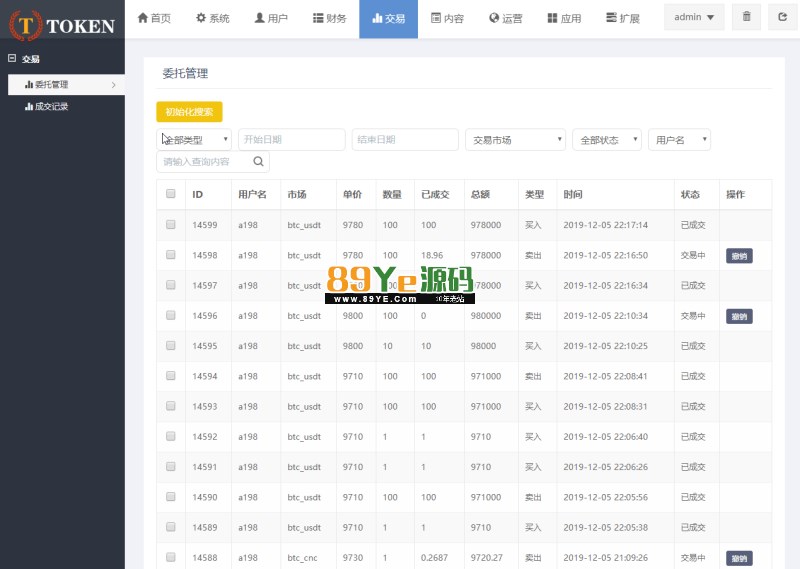Check the box for order 14593
Image resolution: width=800 pixels, height=569 pixels.
(171, 406)
